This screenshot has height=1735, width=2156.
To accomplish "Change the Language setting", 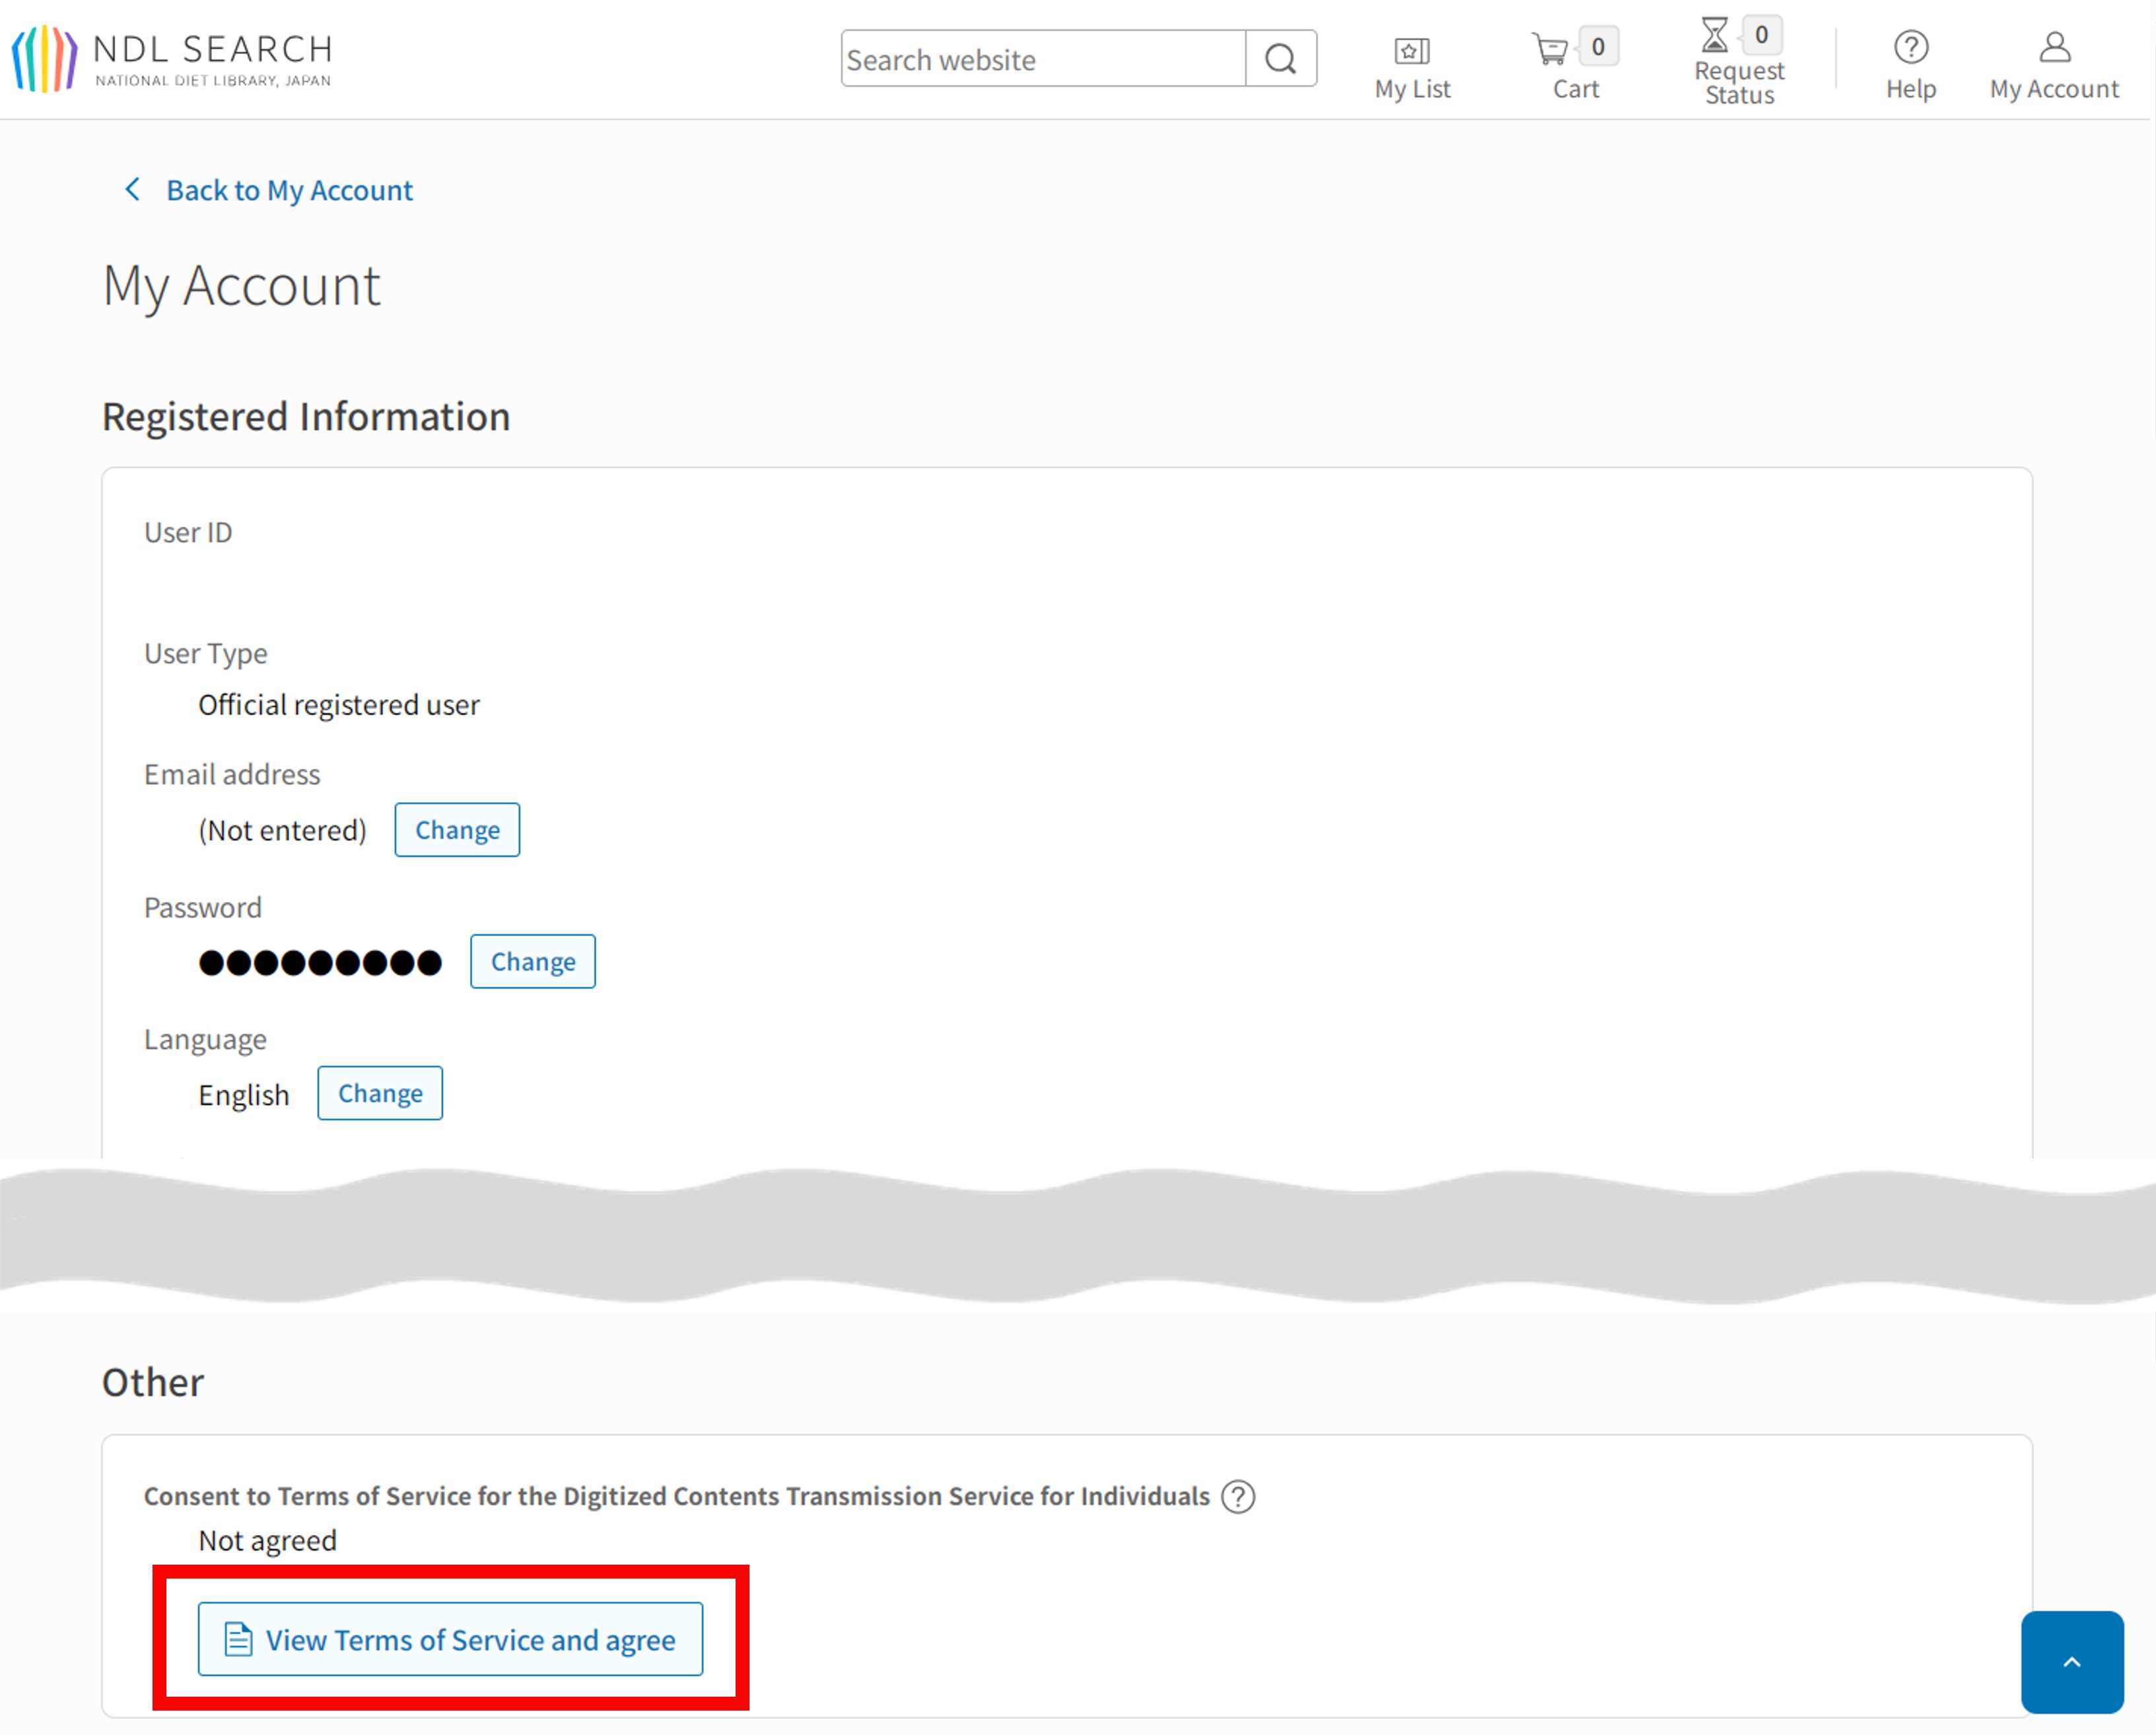I will tap(380, 1094).
